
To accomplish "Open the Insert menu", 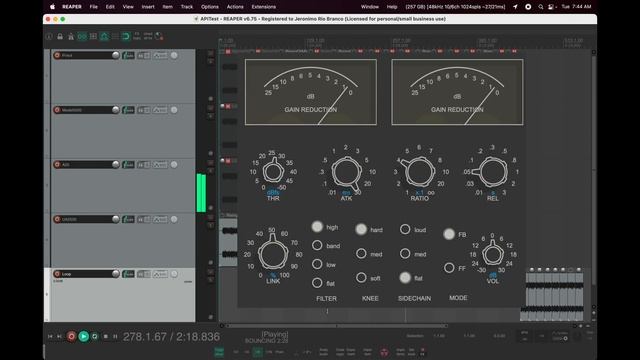I will (148, 7).
